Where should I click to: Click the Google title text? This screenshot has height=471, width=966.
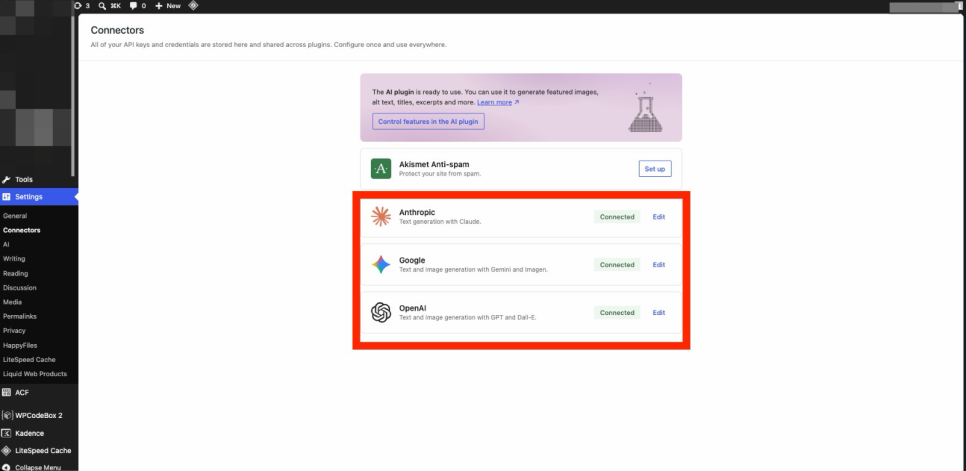412,260
